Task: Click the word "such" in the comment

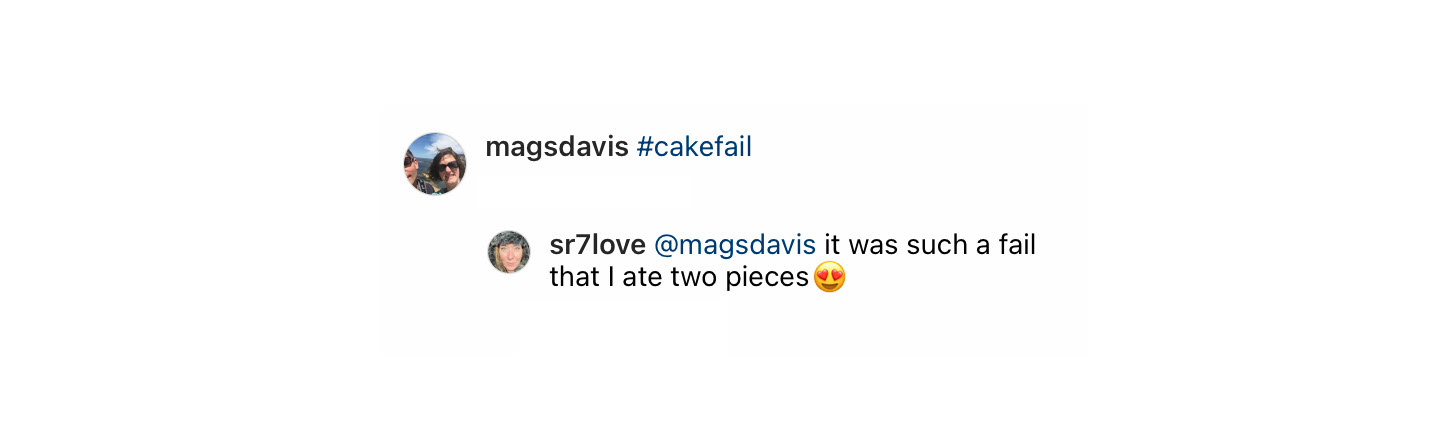Action: (934, 245)
